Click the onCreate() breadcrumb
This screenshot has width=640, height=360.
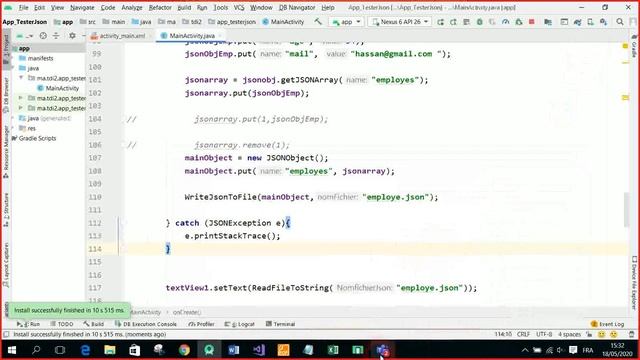tap(187, 312)
